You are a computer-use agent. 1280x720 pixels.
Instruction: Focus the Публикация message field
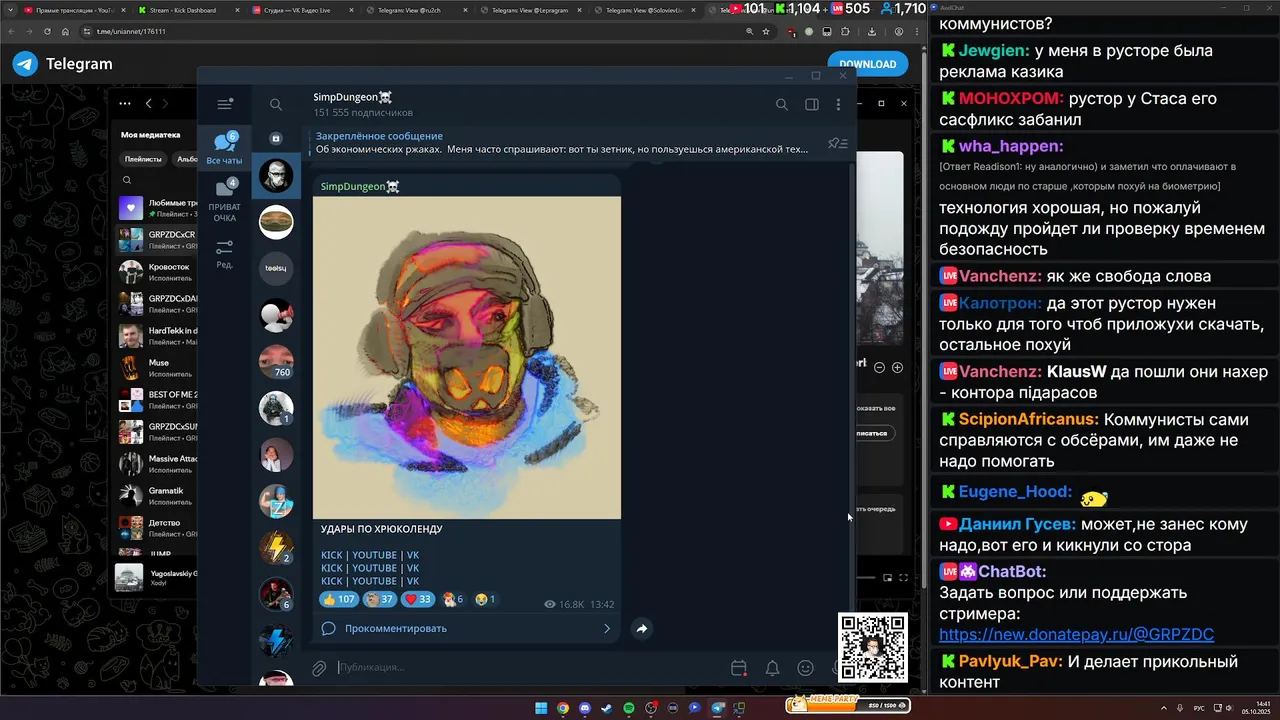[x=530, y=667]
